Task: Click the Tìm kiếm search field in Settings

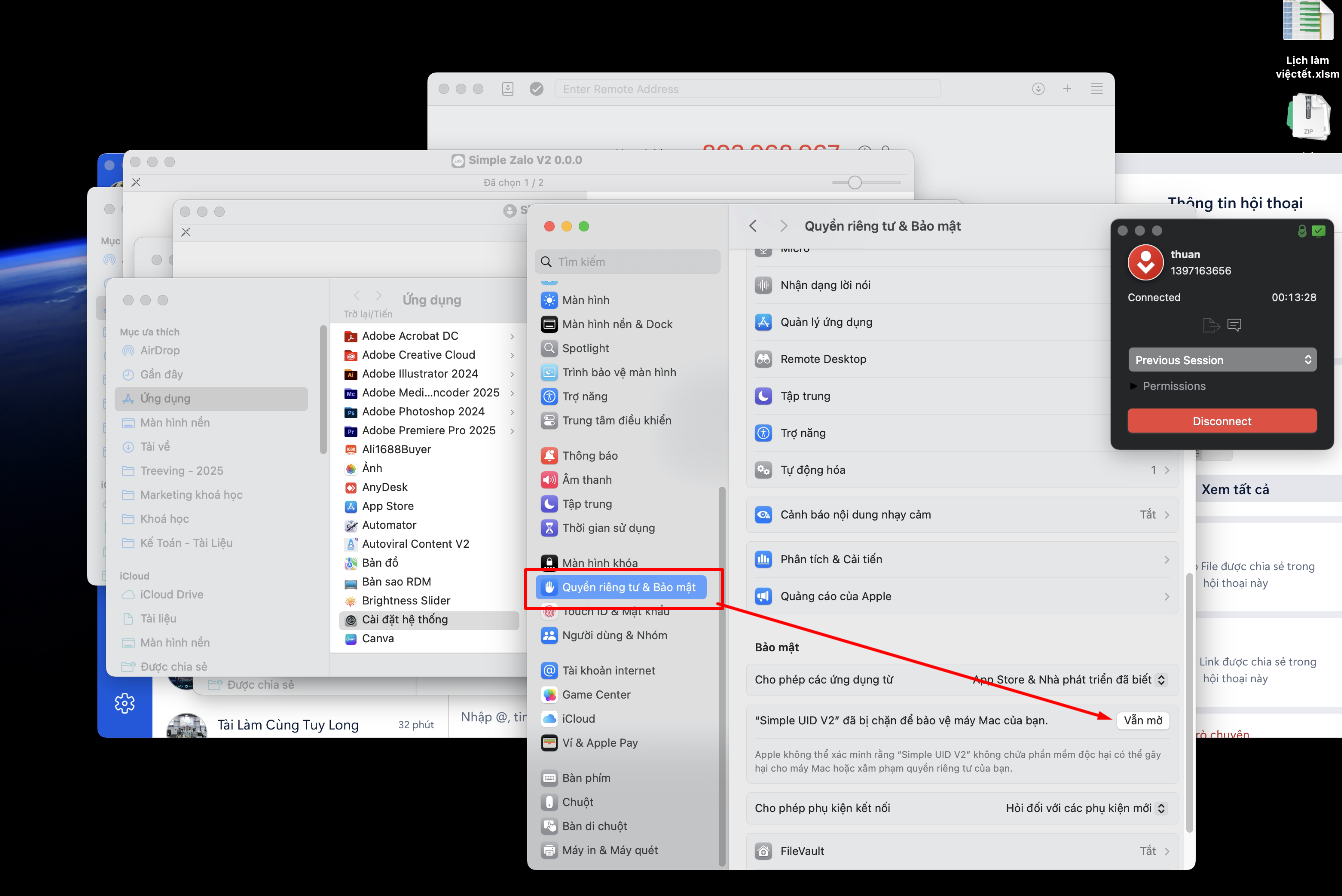Action: 628,262
